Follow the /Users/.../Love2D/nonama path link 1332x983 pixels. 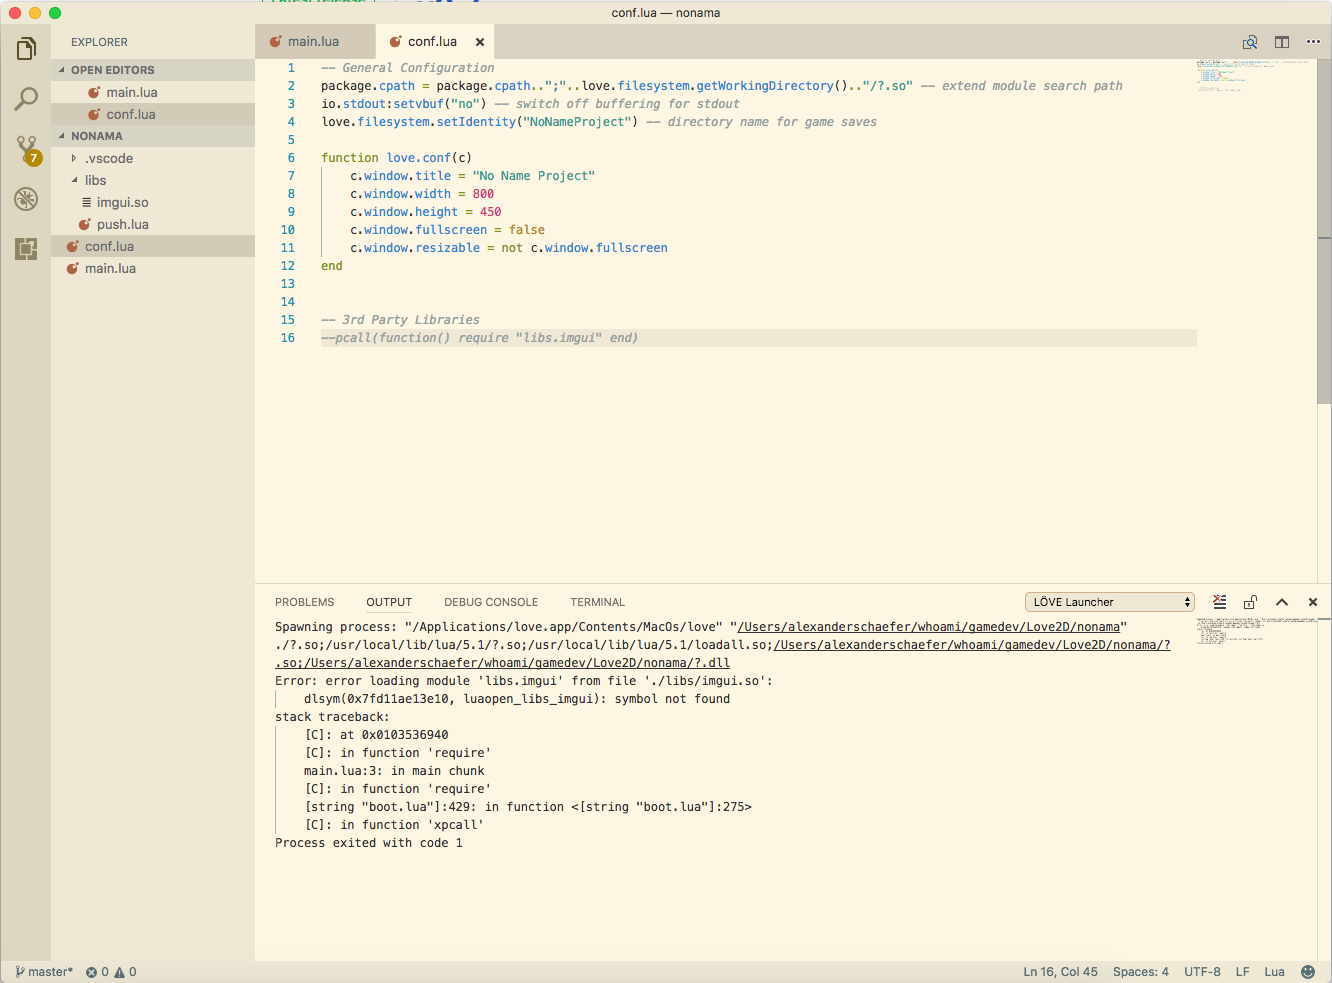tap(929, 627)
